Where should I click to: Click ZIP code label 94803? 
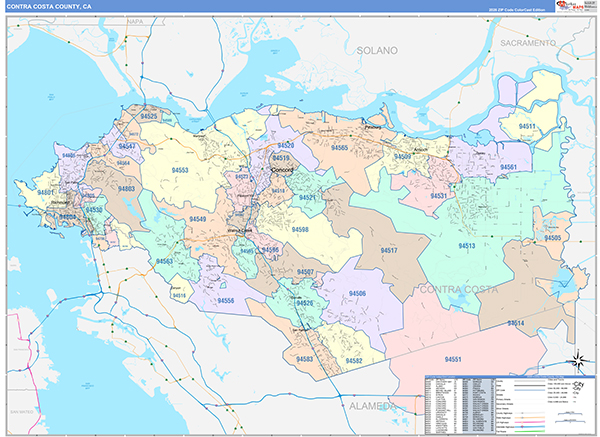coord(126,189)
